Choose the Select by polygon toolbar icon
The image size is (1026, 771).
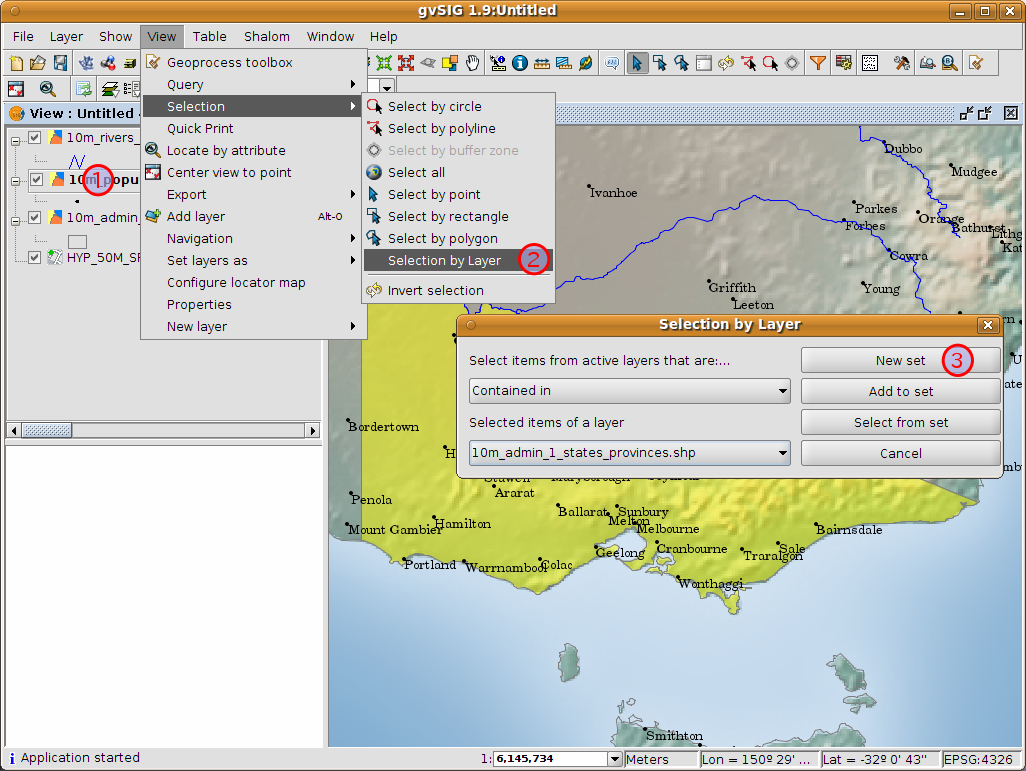tap(682, 63)
